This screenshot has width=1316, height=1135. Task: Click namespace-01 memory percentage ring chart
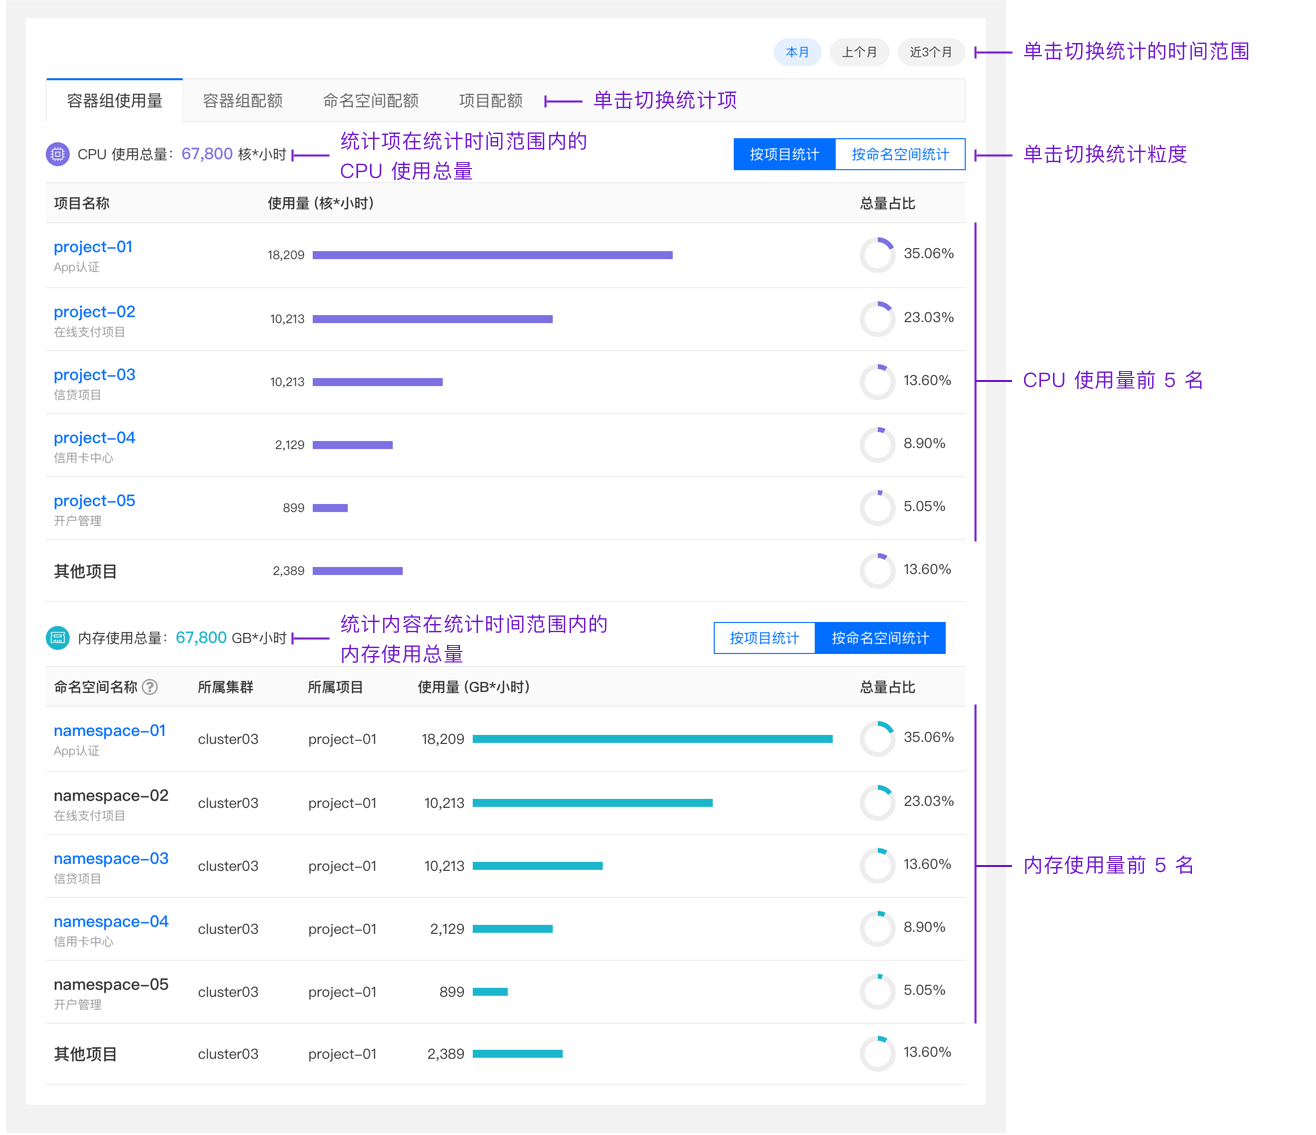click(x=877, y=739)
